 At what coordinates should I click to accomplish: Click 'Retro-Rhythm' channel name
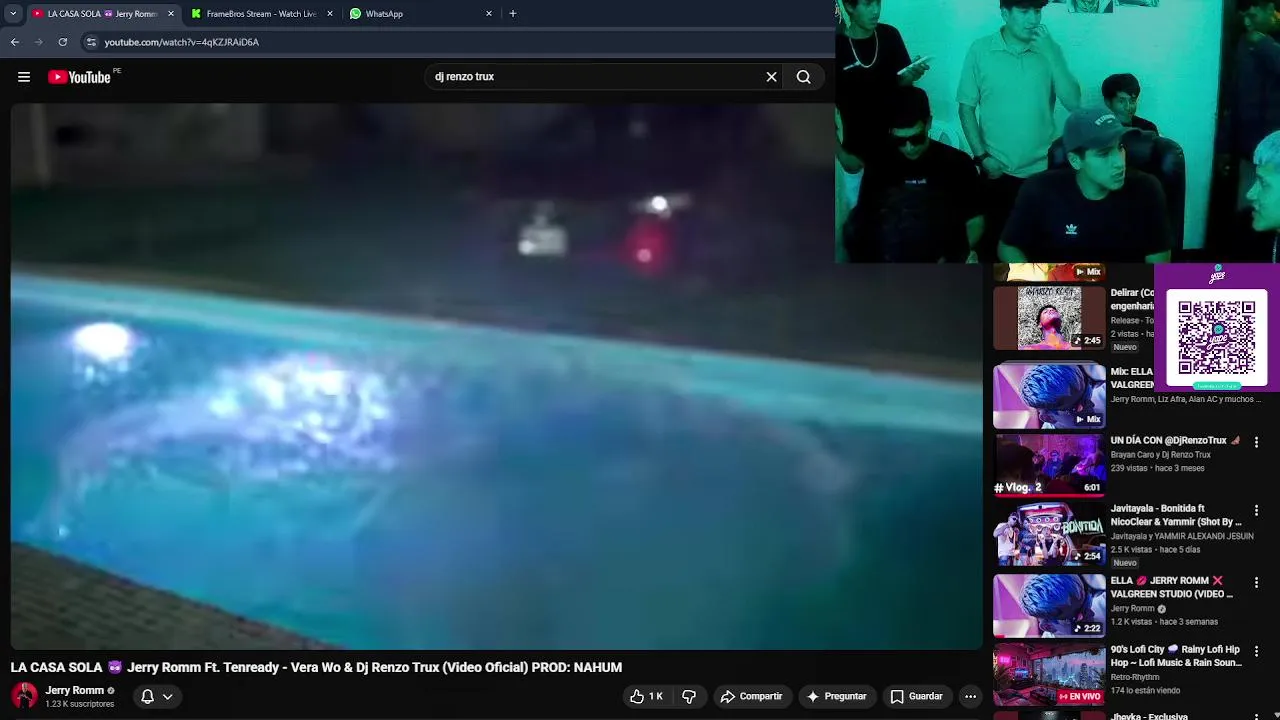click(1135, 677)
